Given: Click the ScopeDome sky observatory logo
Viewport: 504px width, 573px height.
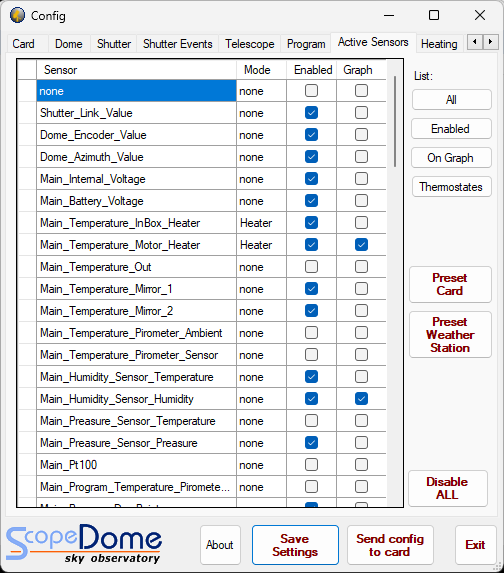Looking at the screenshot, I should click(x=84, y=544).
